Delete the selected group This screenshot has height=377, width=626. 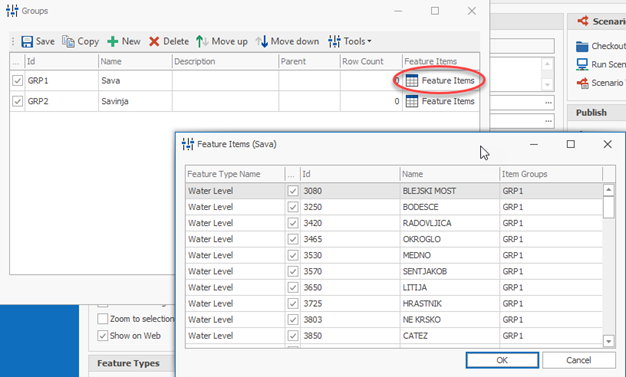[x=168, y=42]
